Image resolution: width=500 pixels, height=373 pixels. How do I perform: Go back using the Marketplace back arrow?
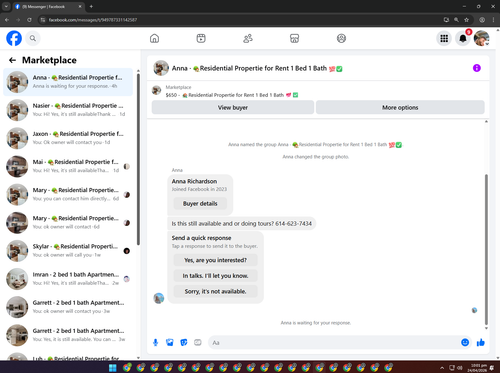(x=12, y=60)
